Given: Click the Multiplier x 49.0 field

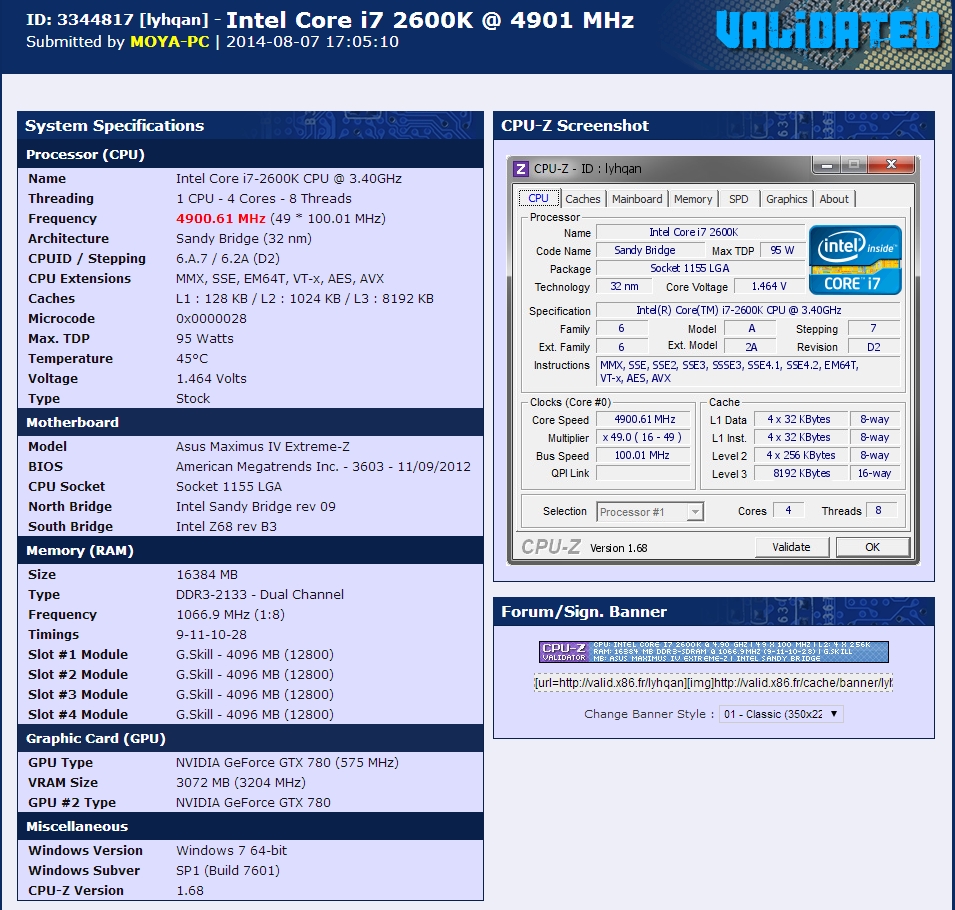Looking at the screenshot, I should click(x=644, y=437).
